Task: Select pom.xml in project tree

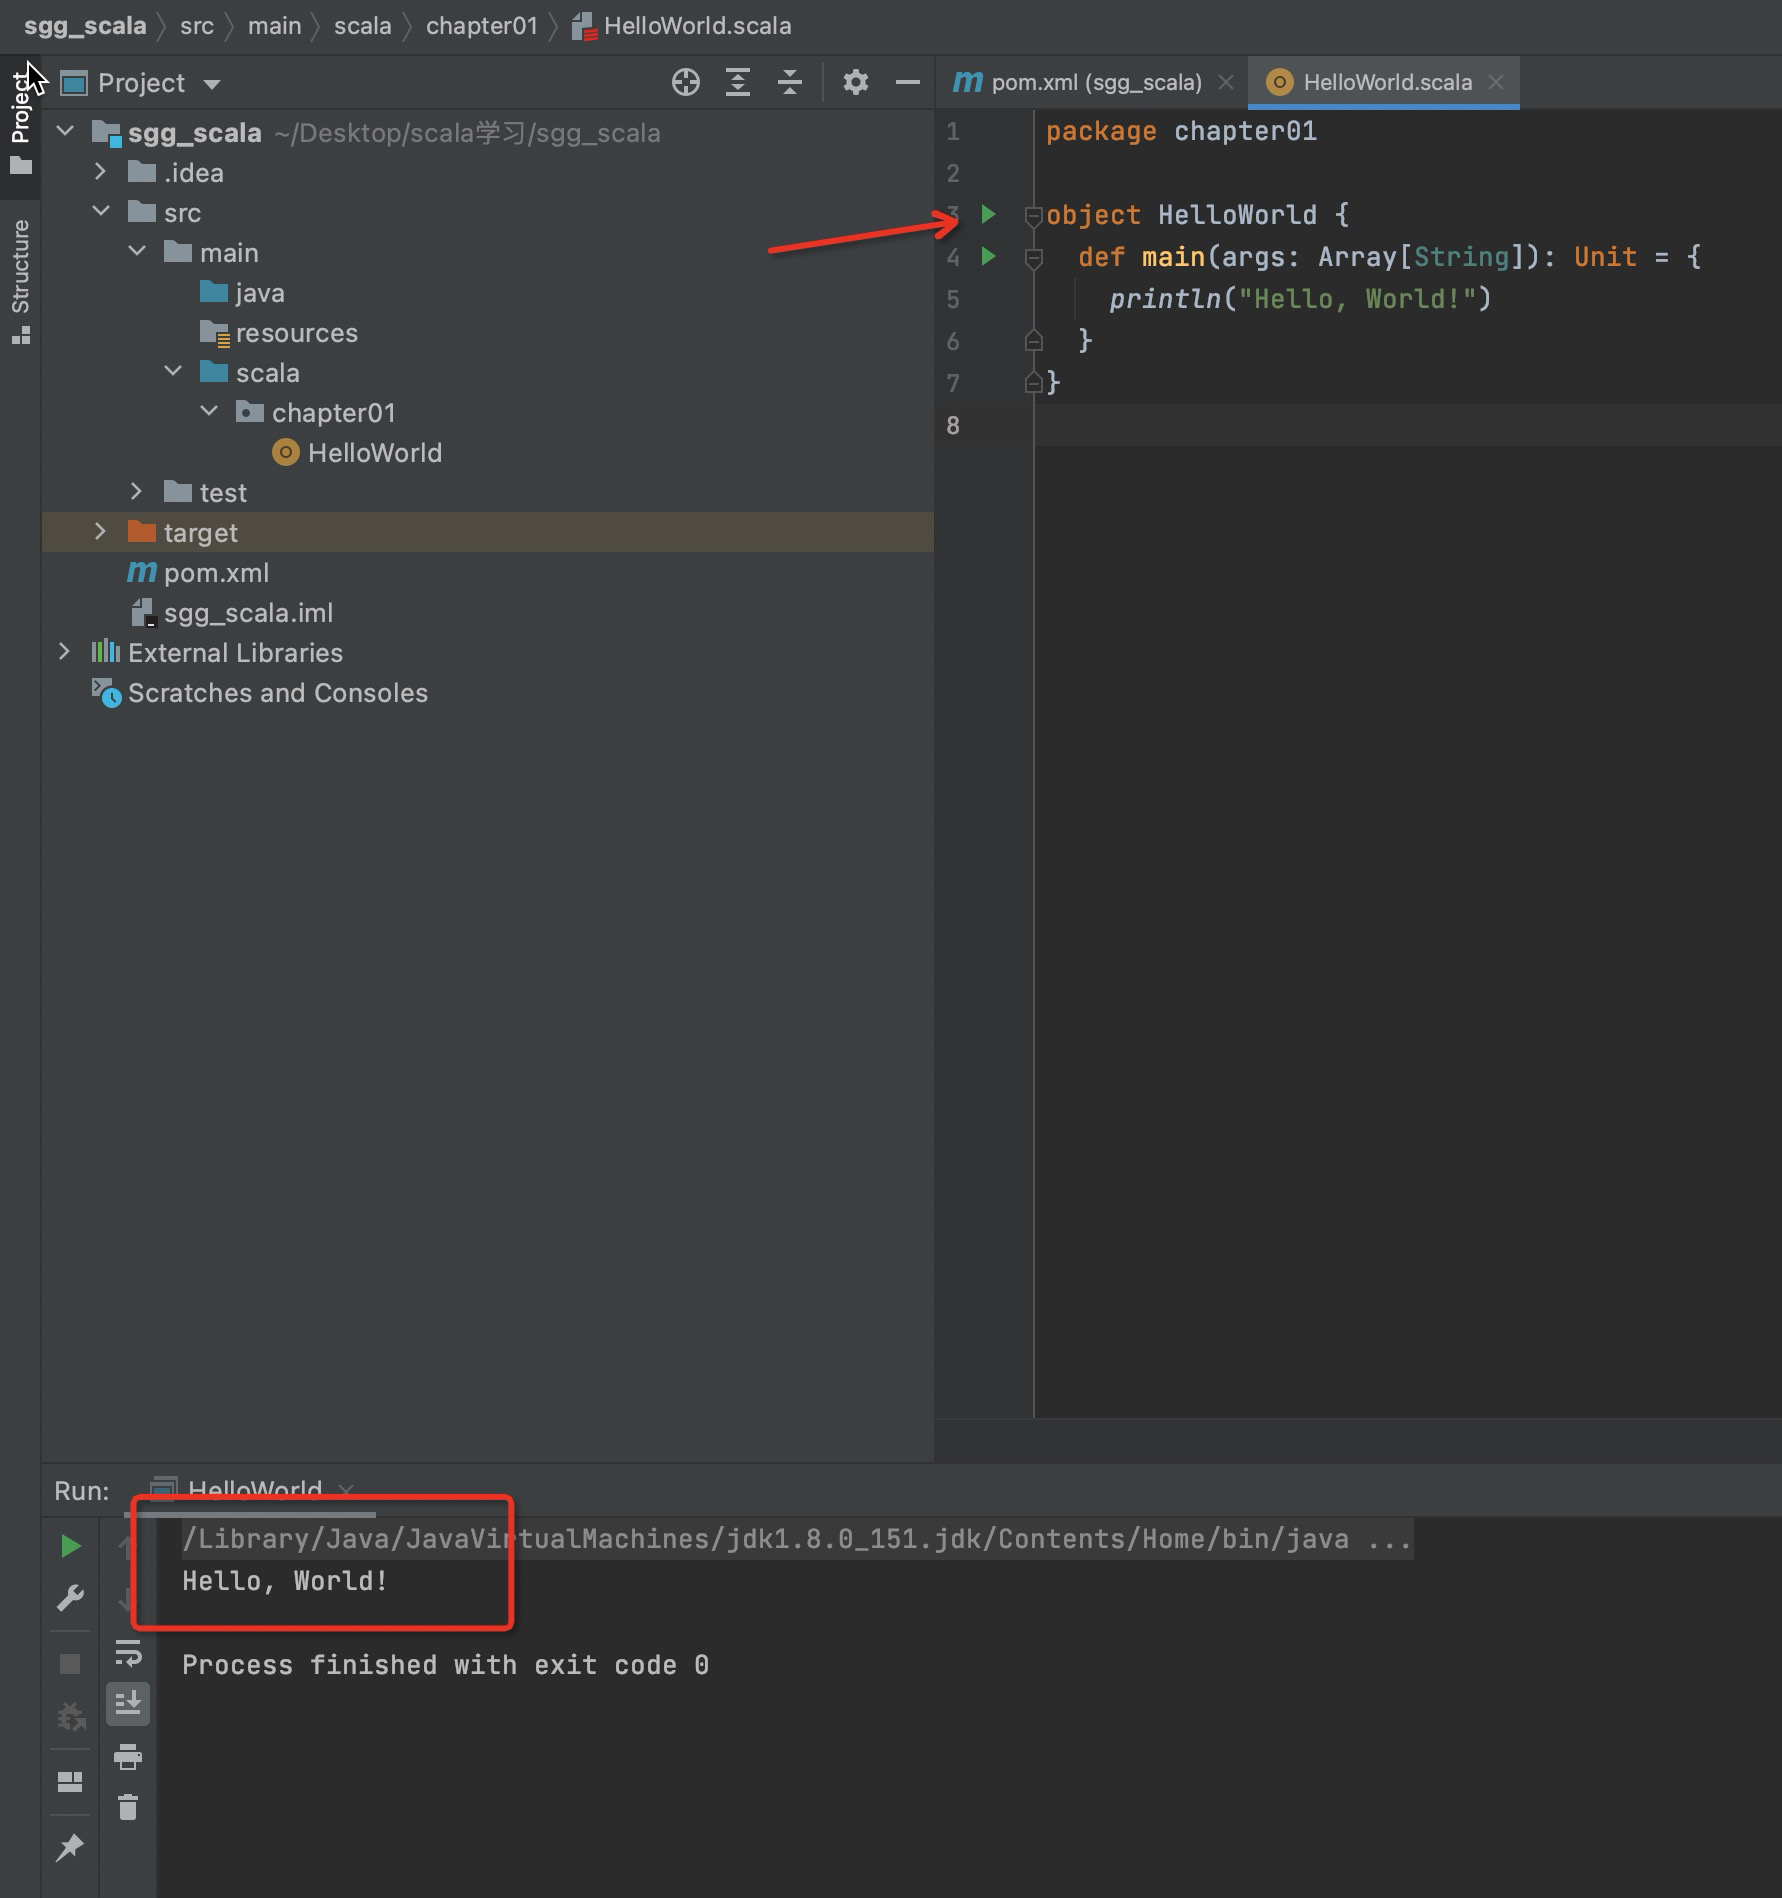Action: (216, 573)
